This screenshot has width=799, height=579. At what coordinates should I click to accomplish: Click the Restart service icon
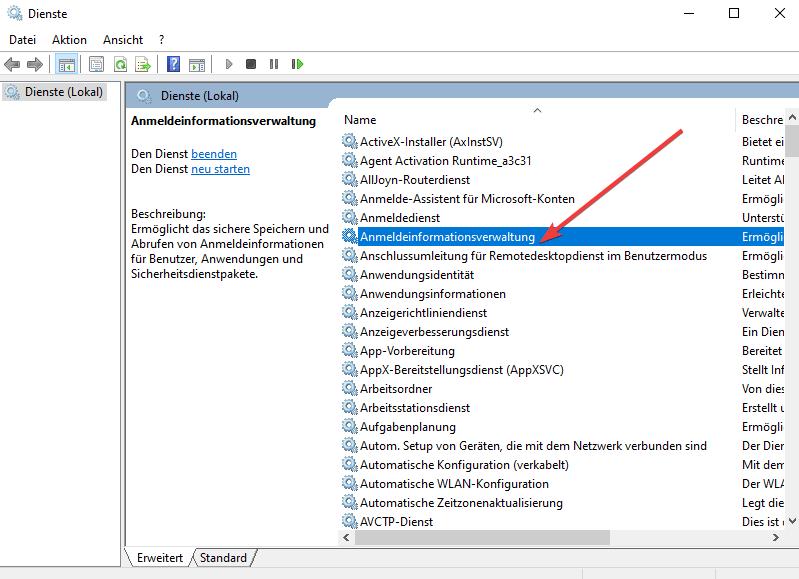297,64
